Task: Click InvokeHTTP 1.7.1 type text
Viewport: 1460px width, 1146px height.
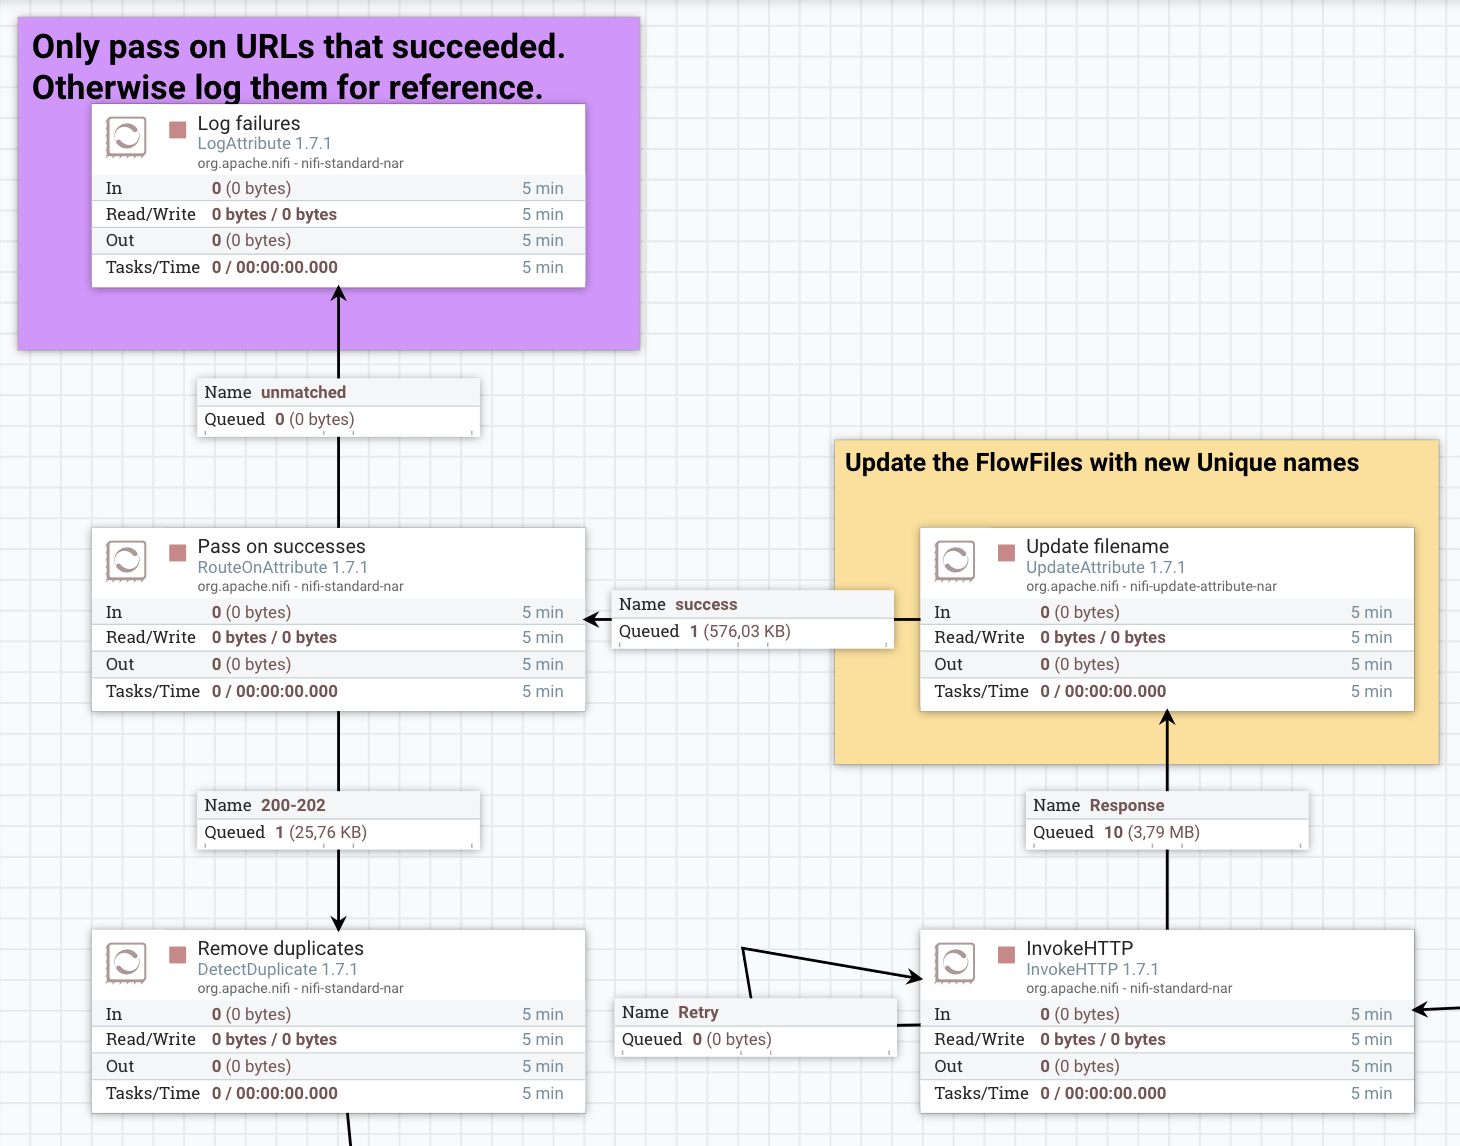Action: 1092,969
